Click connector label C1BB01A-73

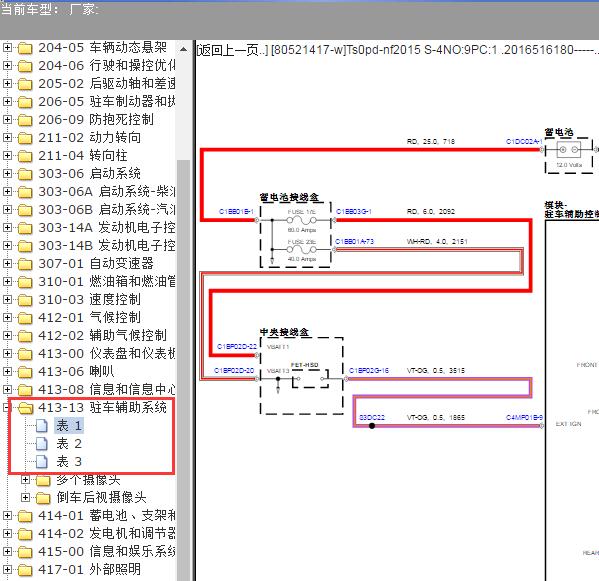[x=355, y=241]
